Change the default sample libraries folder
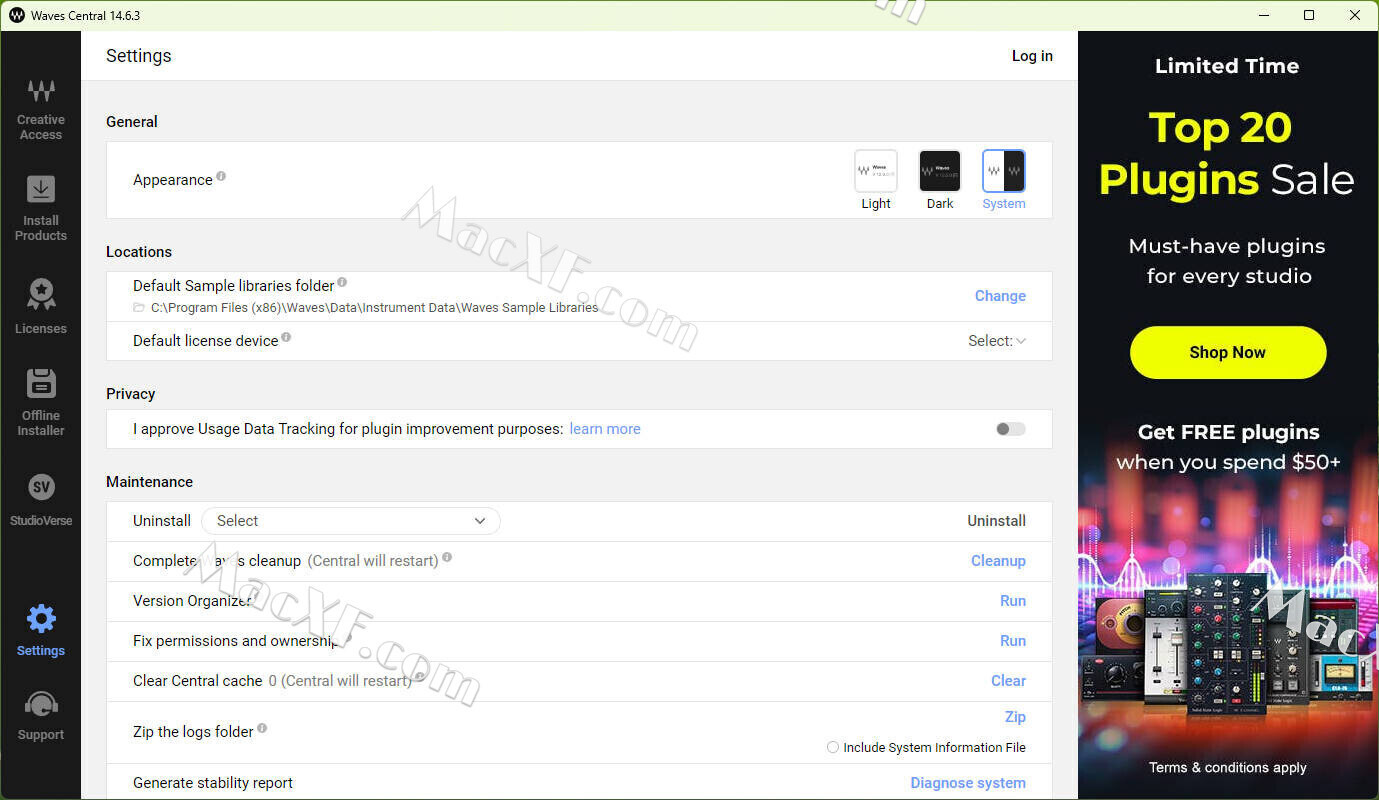Viewport: 1379px width, 800px height. [1000, 296]
